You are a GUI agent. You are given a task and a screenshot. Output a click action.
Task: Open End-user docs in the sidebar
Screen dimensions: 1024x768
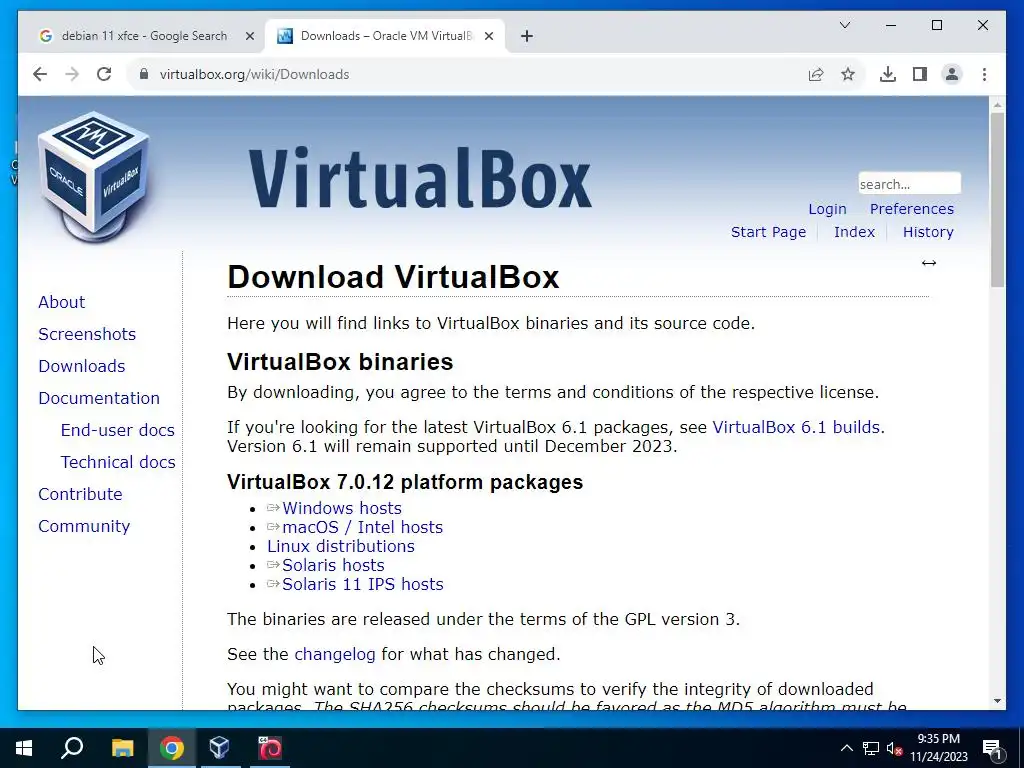(118, 430)
